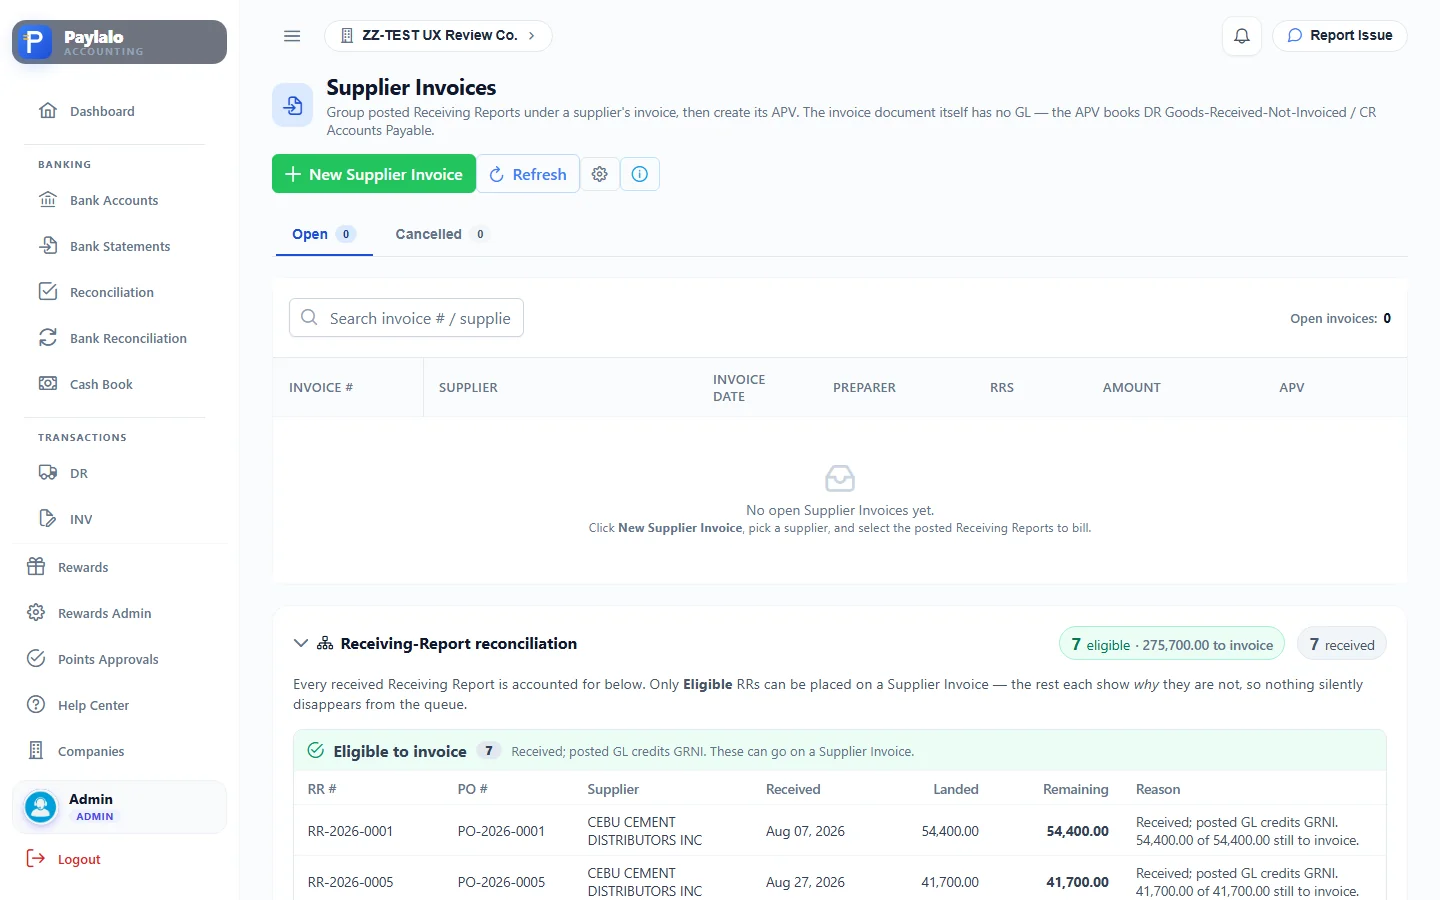The image size is (1440, 900).
Task: Switch to the Open tab
Action: pos(324,234)
